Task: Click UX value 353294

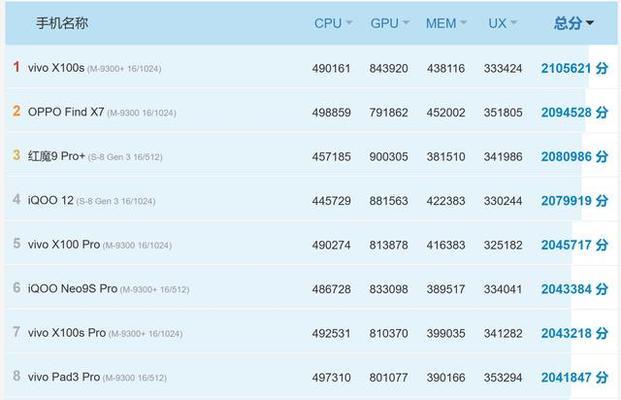Action: [503, 377]
